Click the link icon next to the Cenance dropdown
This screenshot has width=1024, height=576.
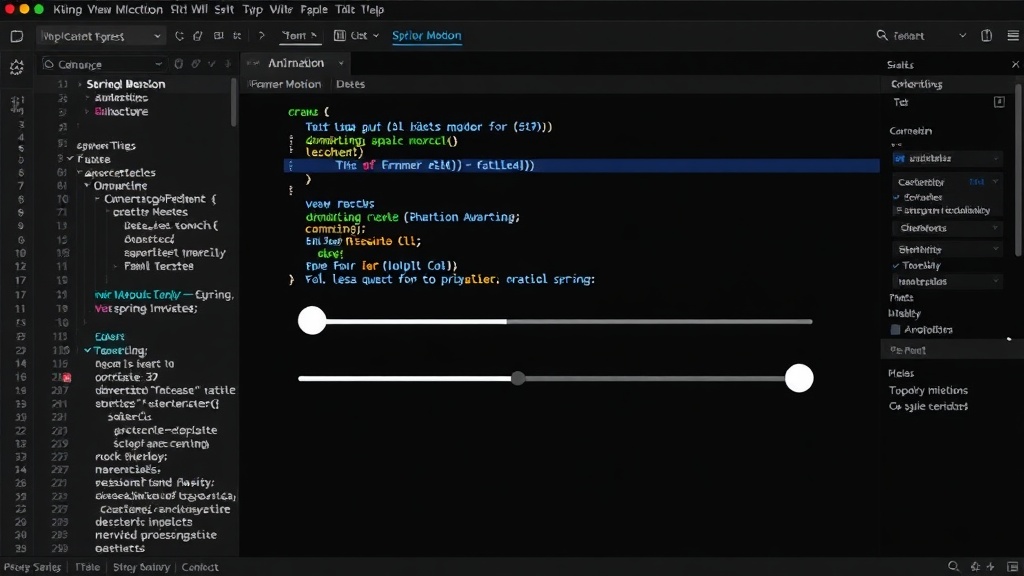195,64
